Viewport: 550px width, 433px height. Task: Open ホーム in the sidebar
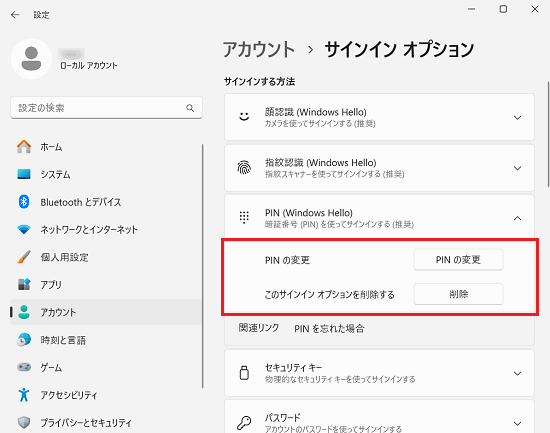(106, 147)
